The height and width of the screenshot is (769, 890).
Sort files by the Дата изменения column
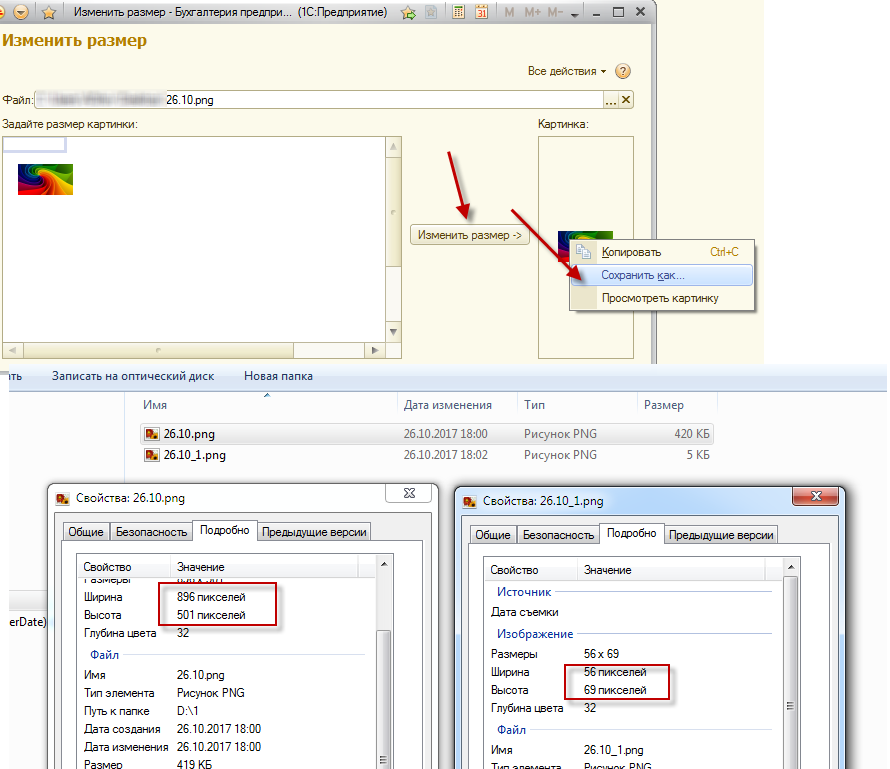click(x=448, y=405)
